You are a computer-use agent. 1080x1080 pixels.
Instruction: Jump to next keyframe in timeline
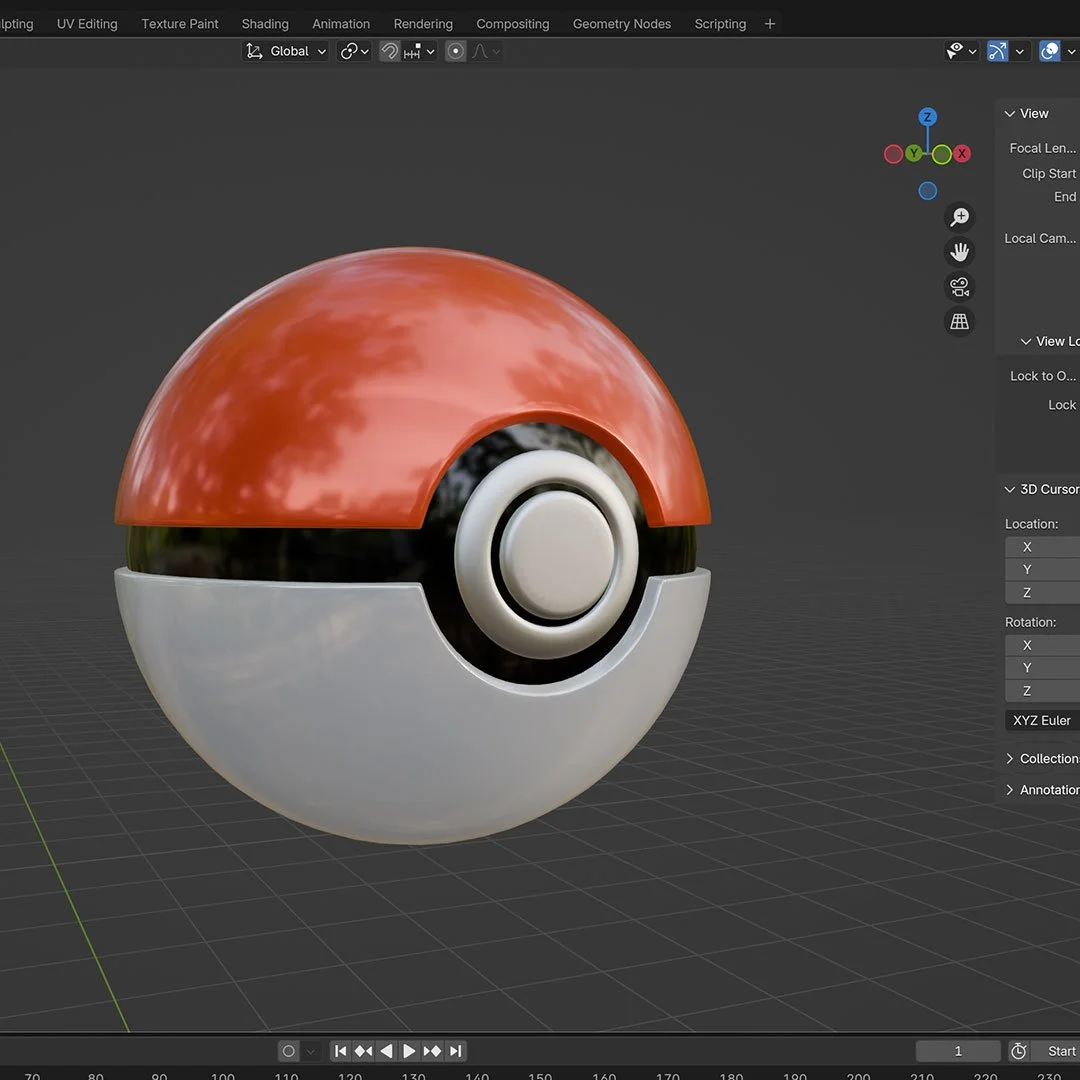click(x=432, y=1051)
